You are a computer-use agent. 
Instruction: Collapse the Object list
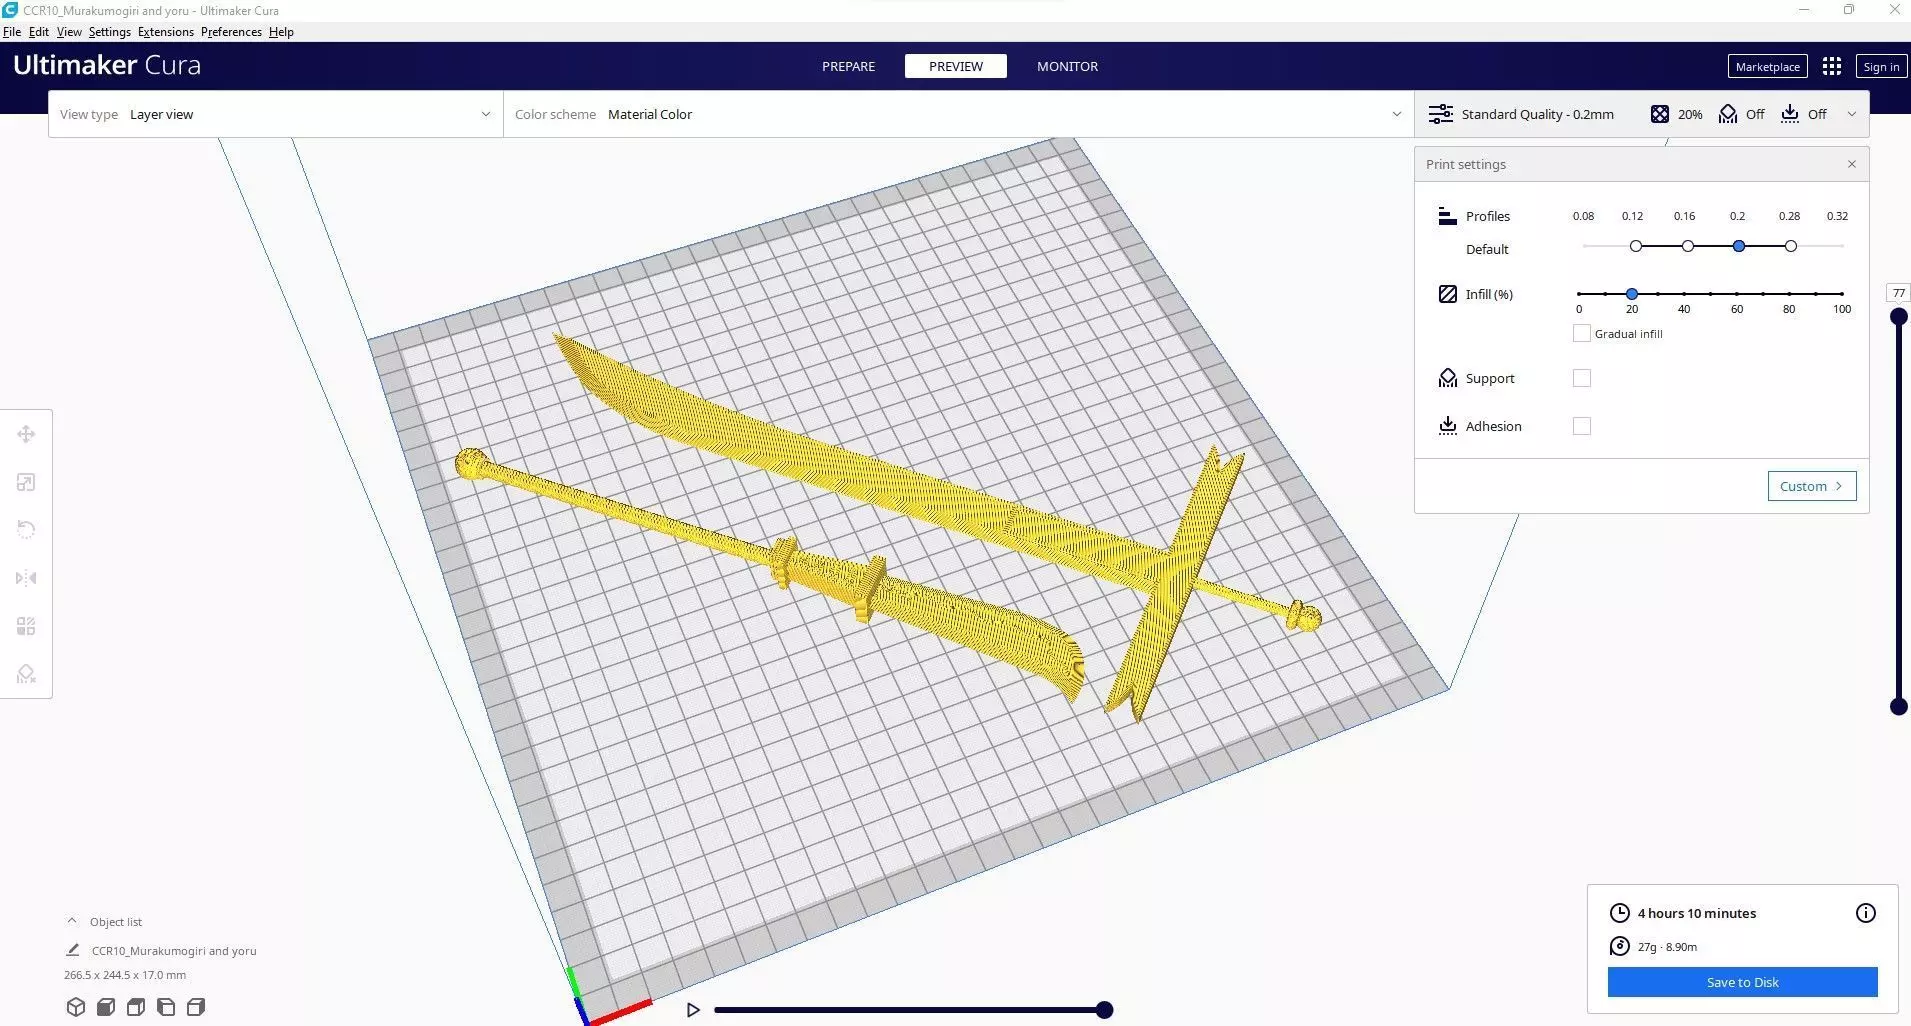pyautogui.click(x=72, y=921)
